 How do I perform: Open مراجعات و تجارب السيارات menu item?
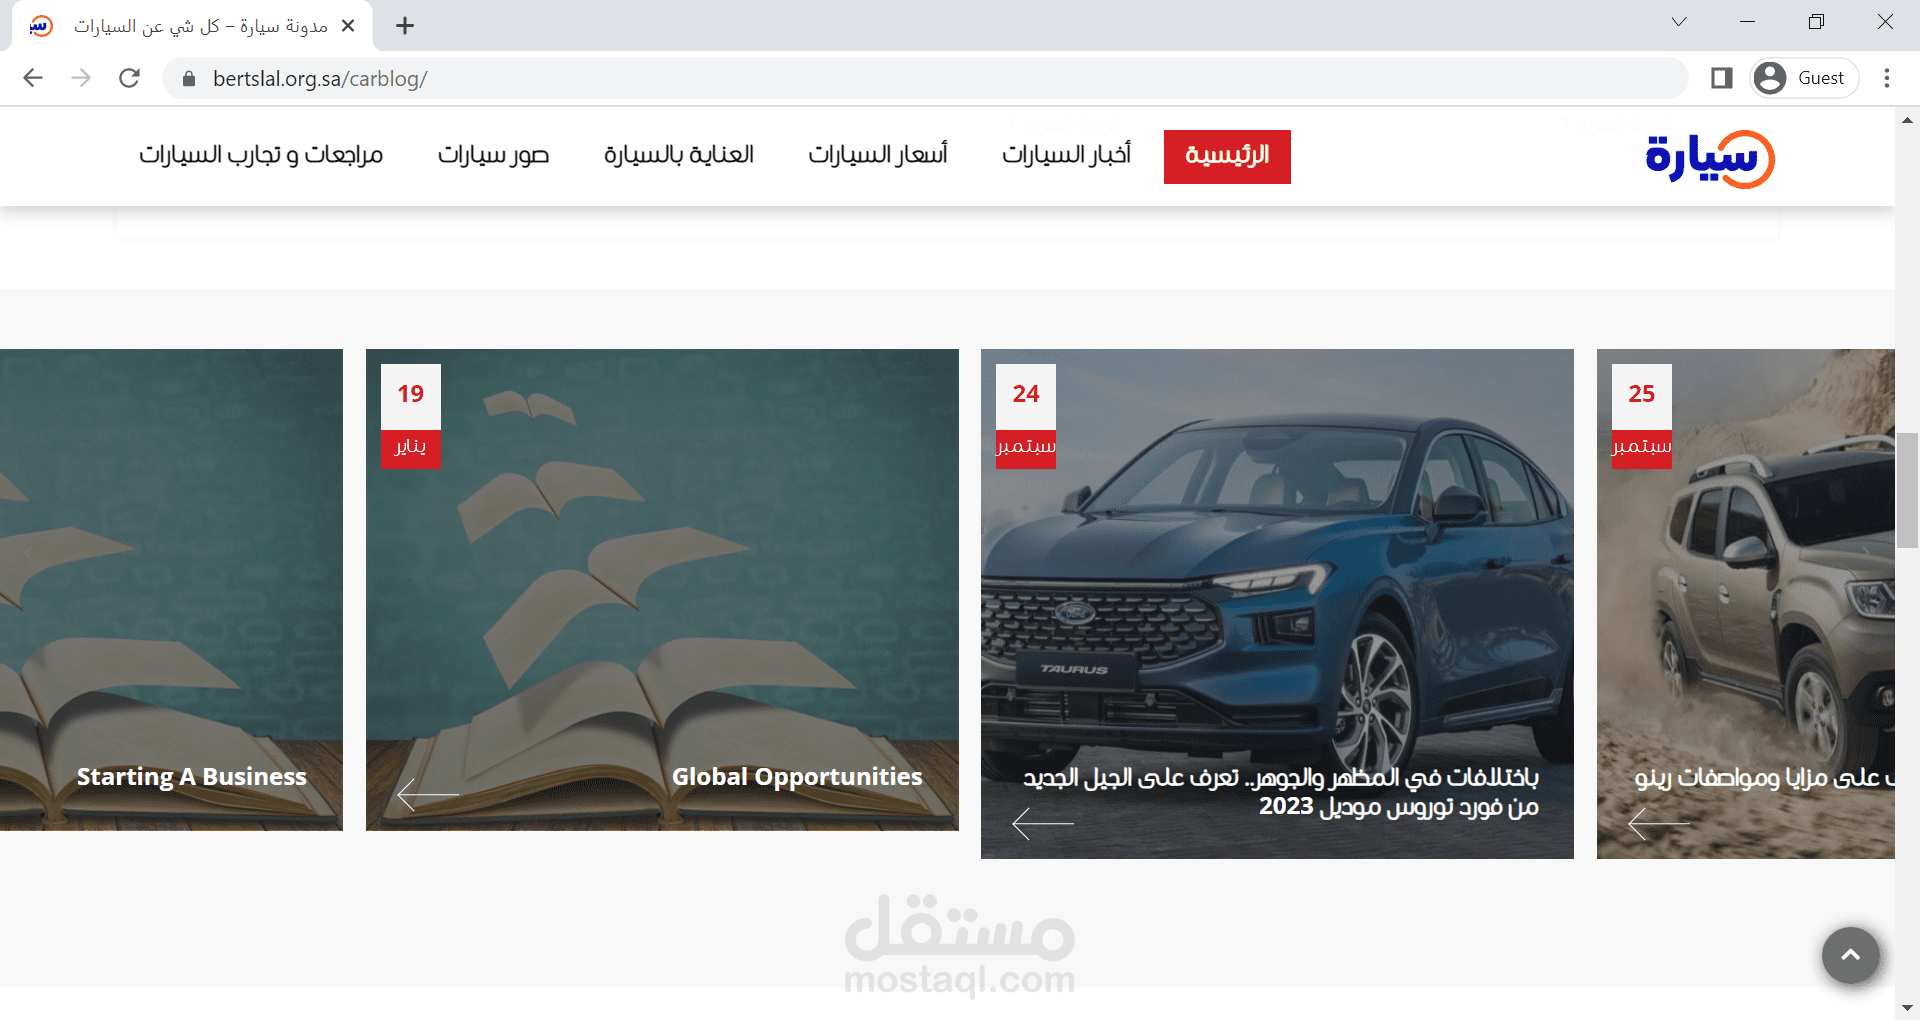pyautogui.click(x=261, y=155)
